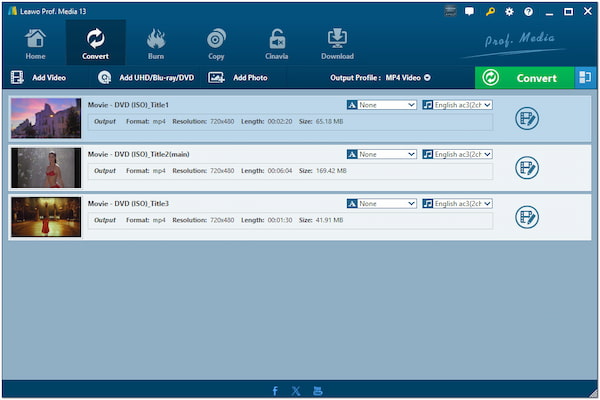Open settings via the gear icon
The width and height of the screenshot is (600, 400).
tap(509, 12)
